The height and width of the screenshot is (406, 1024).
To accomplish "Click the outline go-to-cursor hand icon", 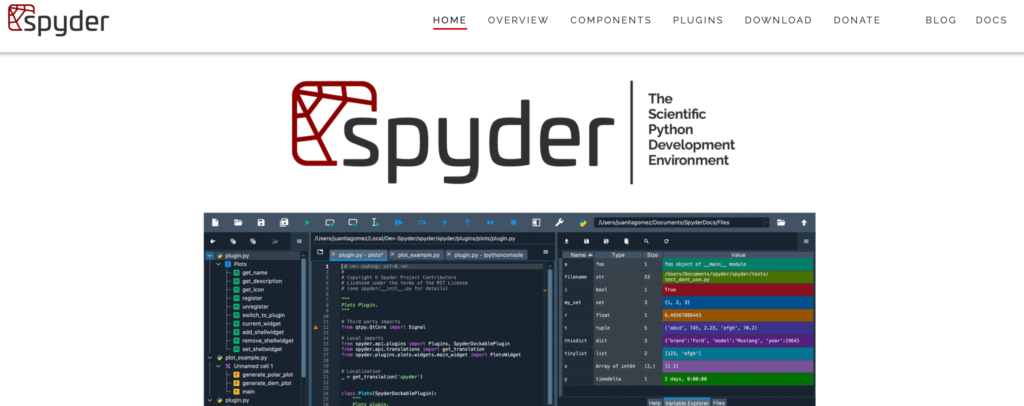I will (x=213, y=241).
